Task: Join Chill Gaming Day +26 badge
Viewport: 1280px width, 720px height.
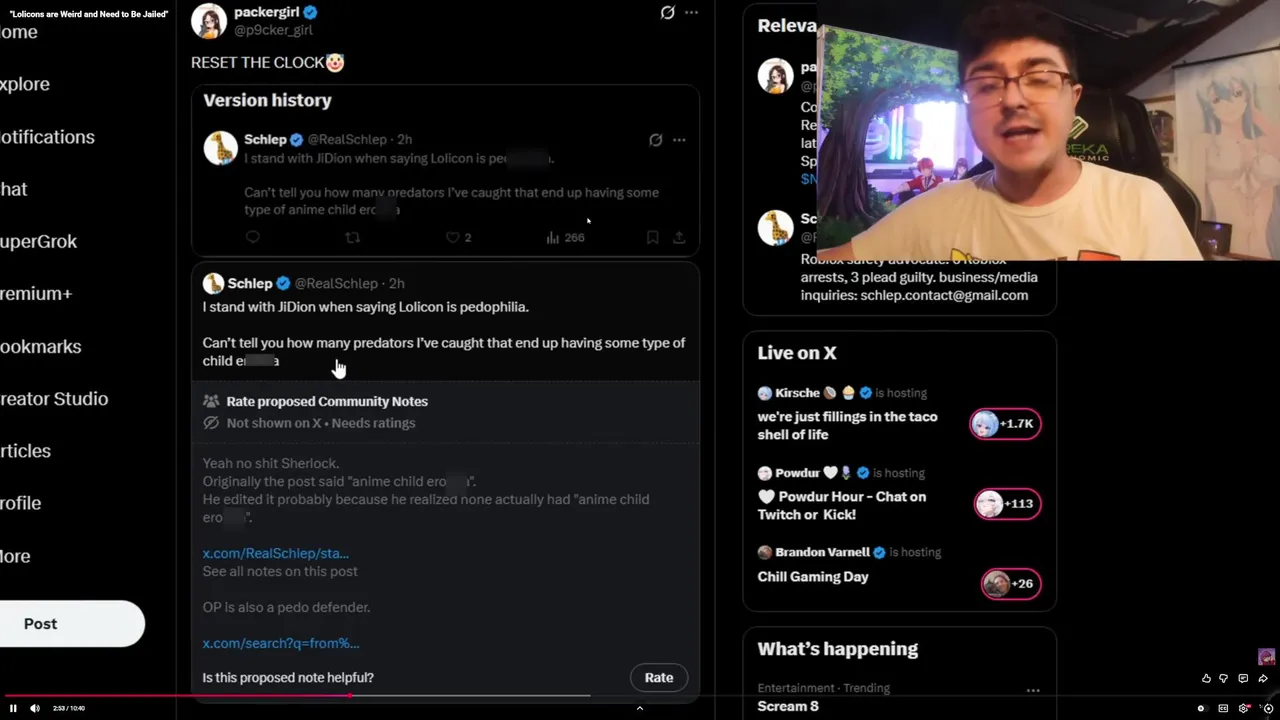Action: tap(1011, 584)
